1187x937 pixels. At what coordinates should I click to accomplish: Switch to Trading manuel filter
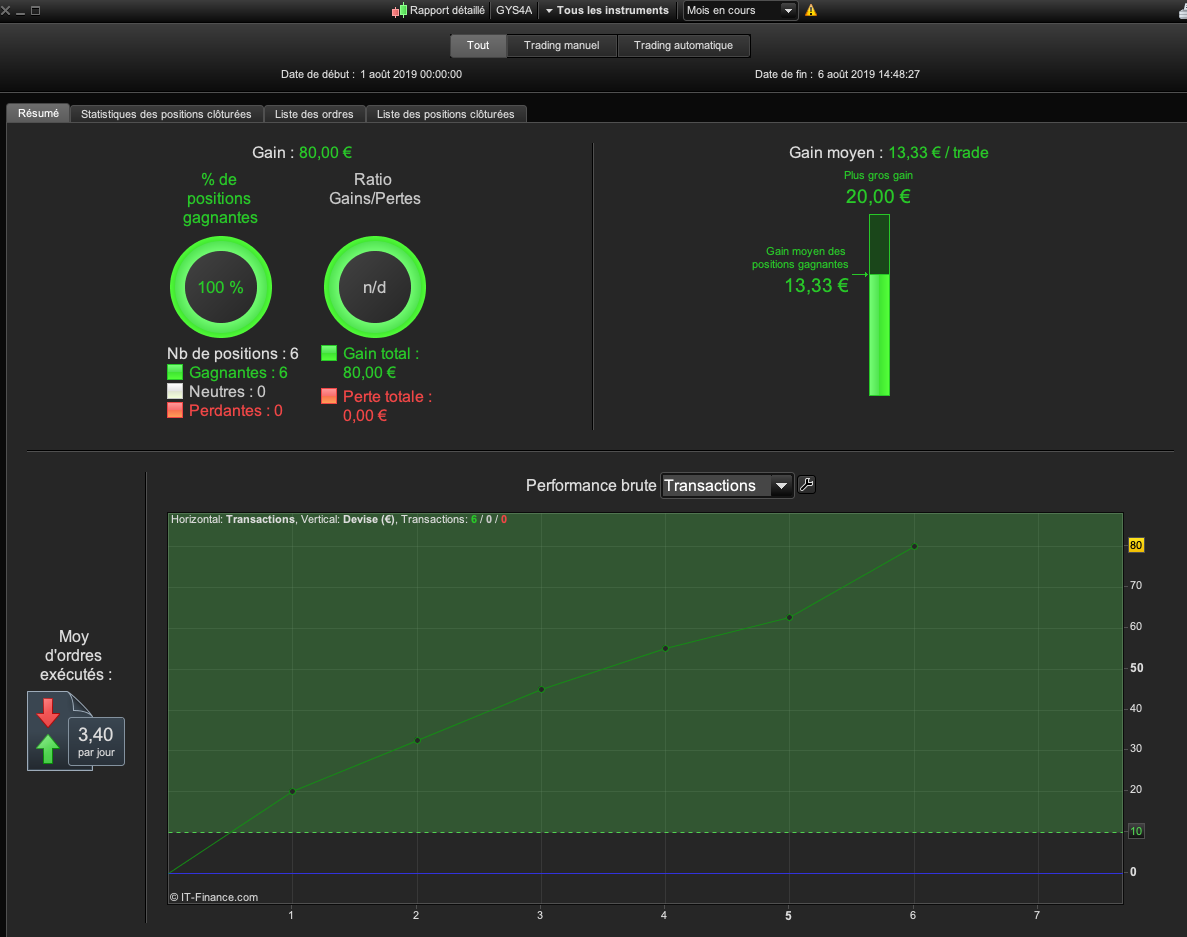coord(562,45)
